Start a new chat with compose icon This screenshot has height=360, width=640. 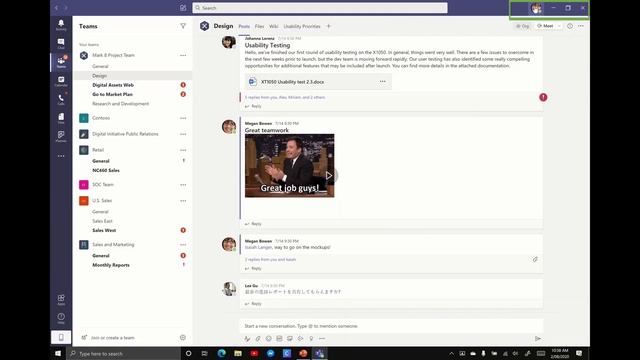pyautogui.click(x=183, y=8)
